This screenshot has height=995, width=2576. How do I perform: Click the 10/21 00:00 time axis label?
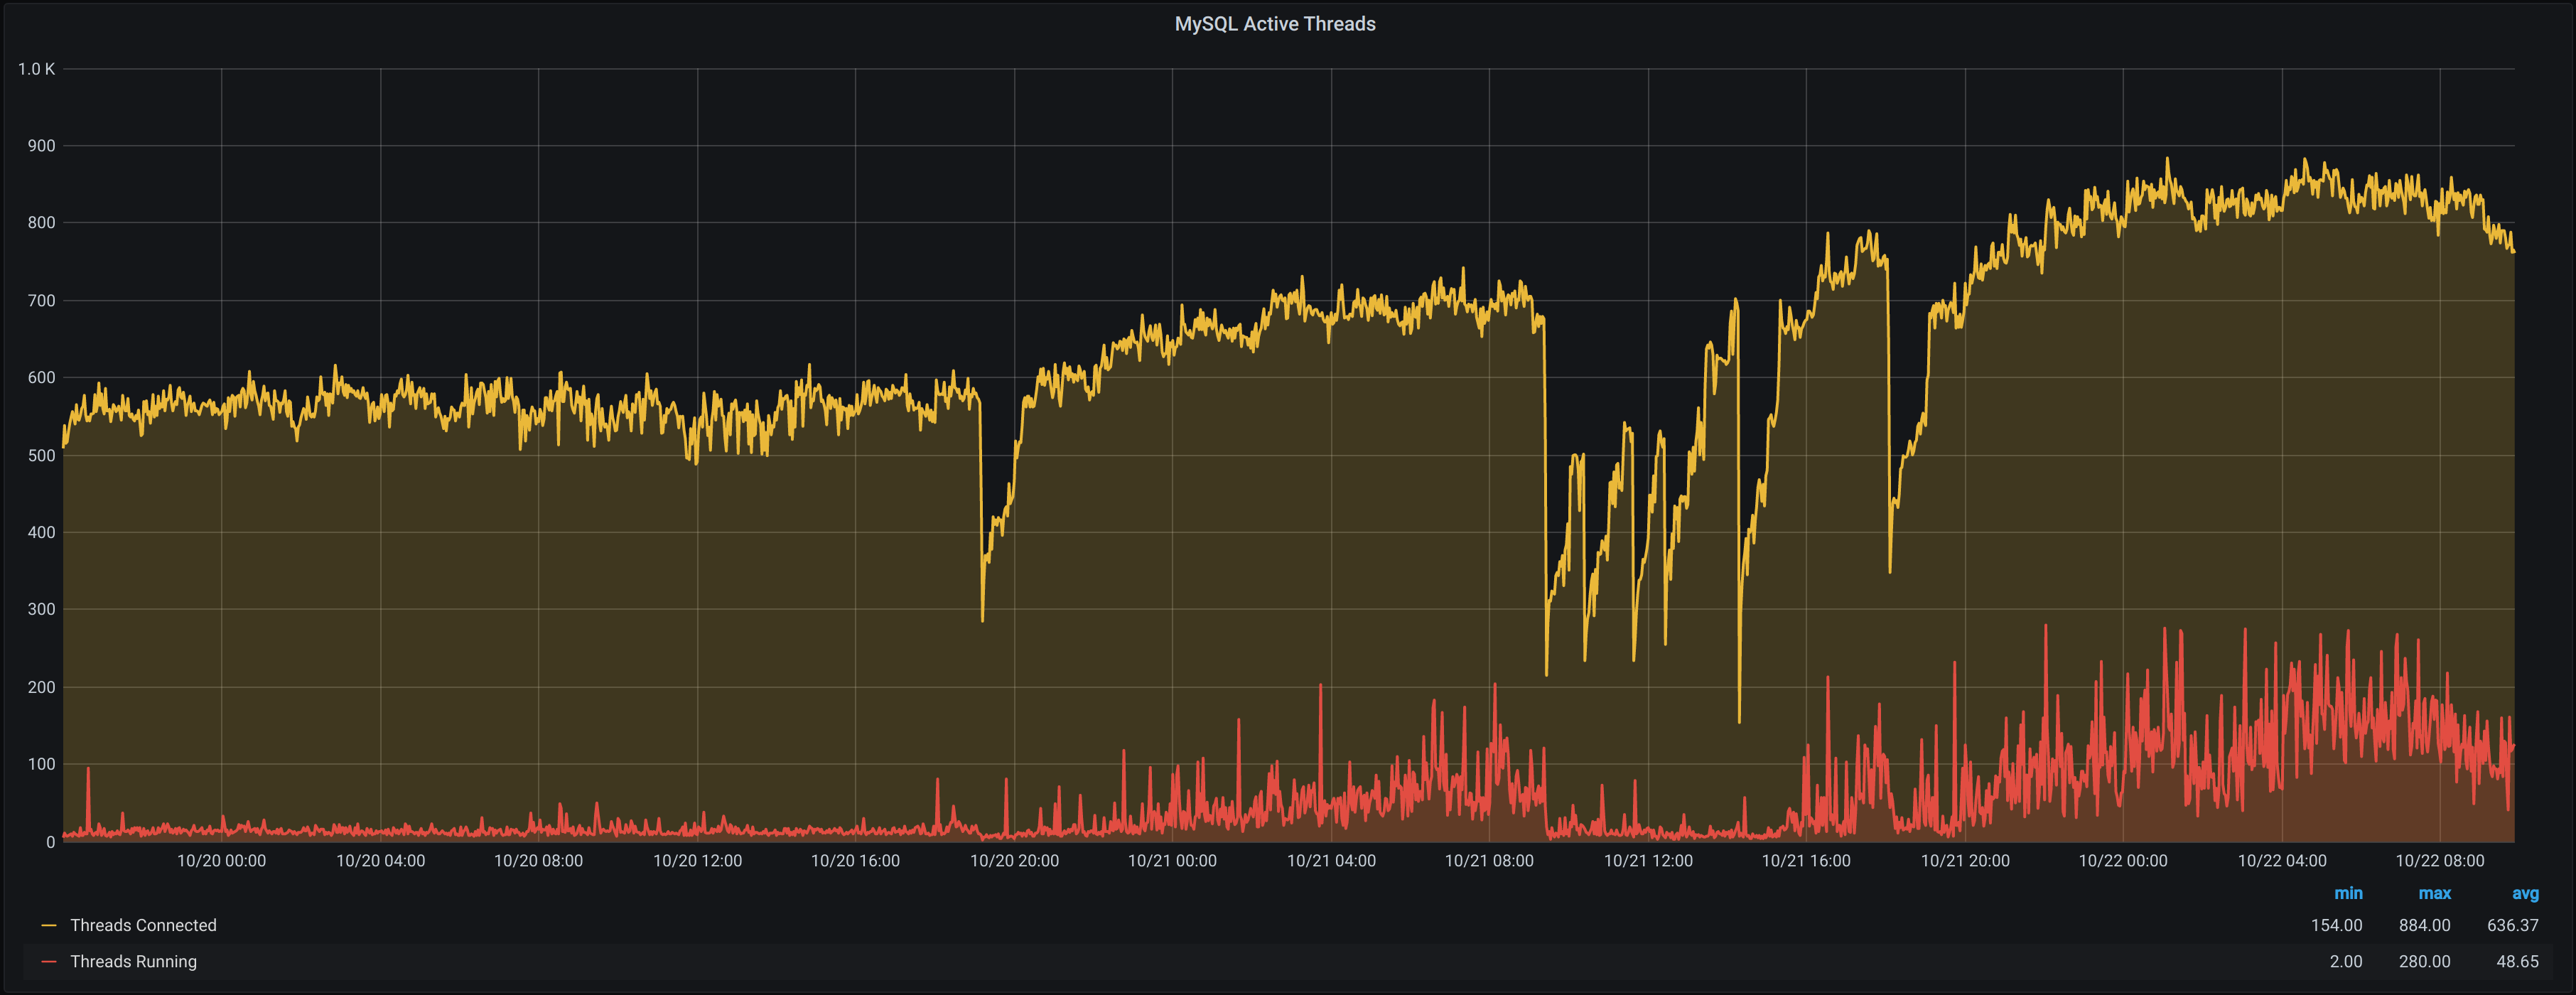1172,860
